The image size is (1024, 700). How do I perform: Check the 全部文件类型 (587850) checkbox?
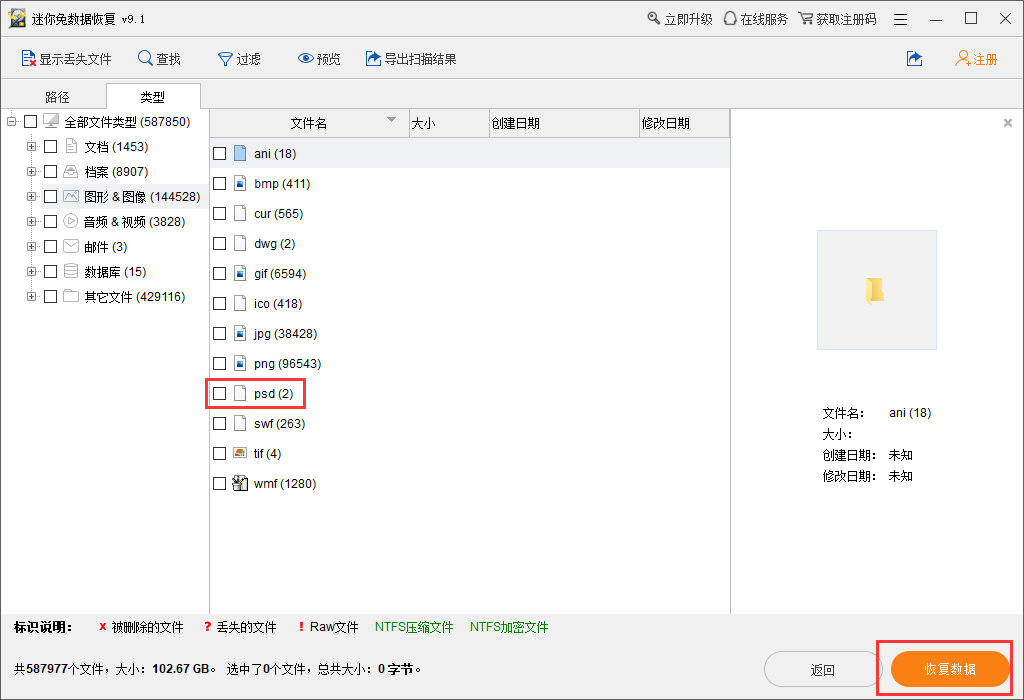(30, 121)
